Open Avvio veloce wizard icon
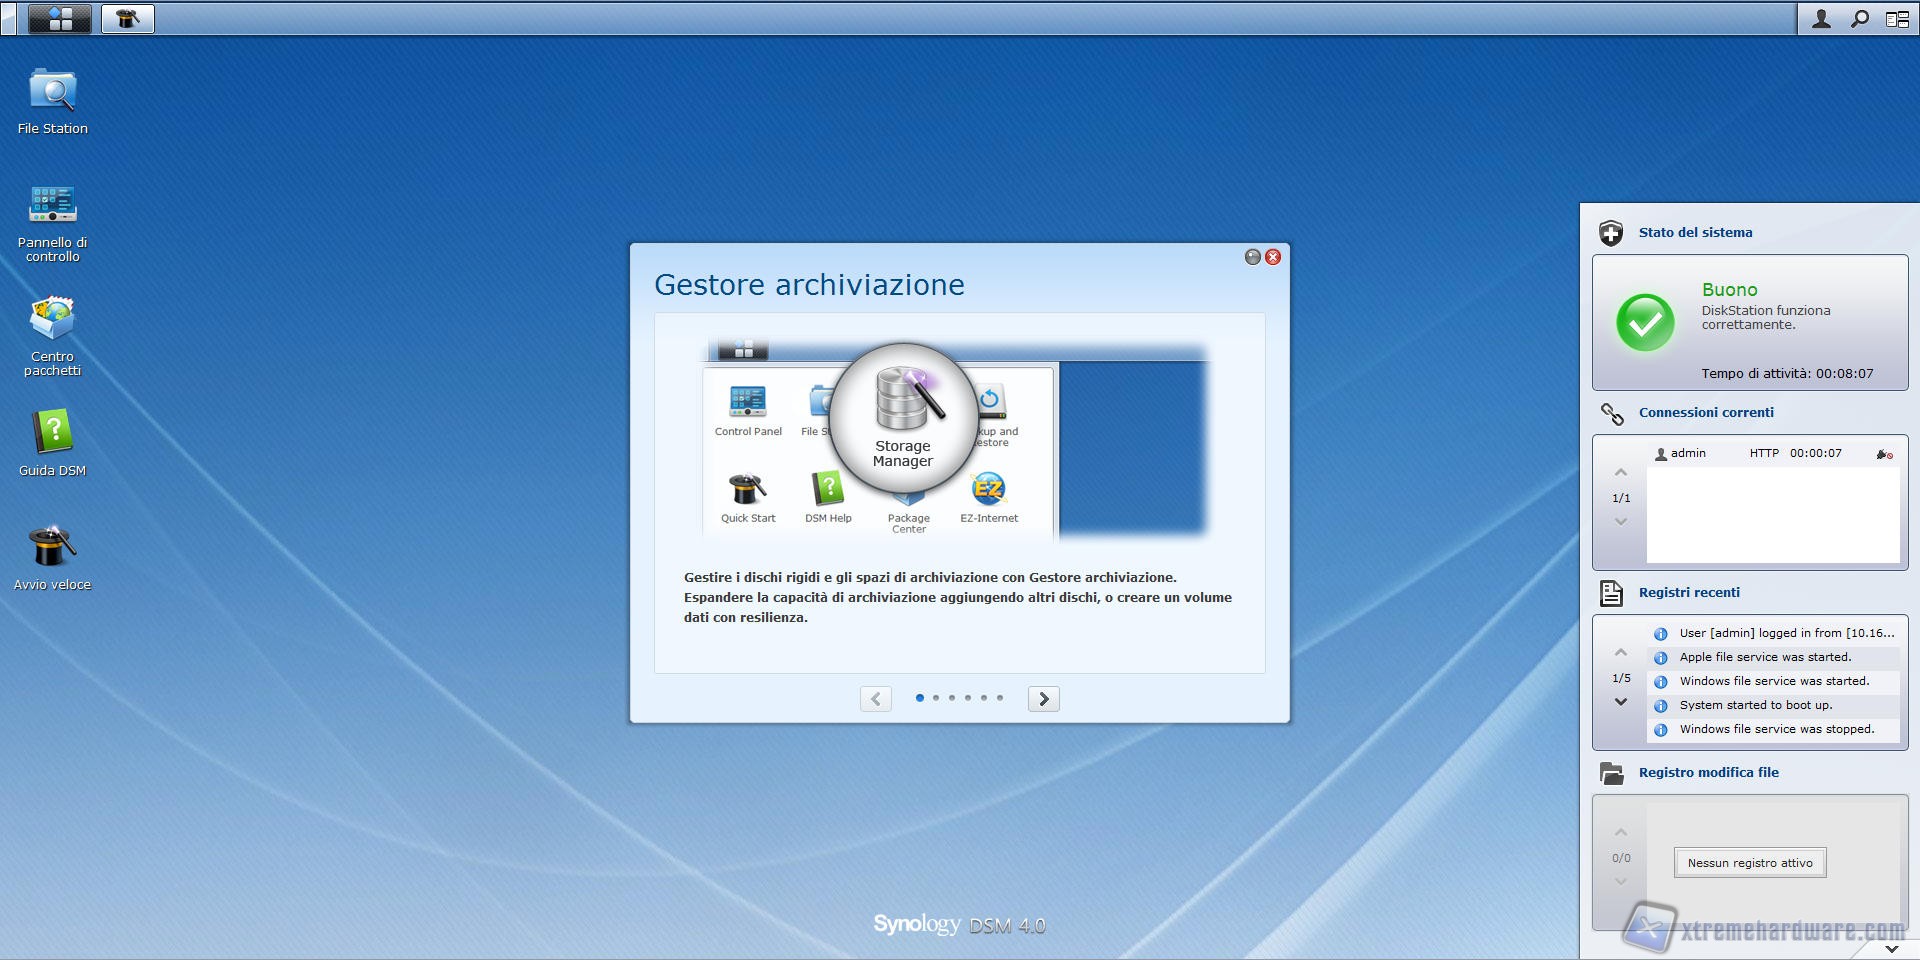Image resolution: width=1920 pixels, height=960 pixels. click(52, 548)
